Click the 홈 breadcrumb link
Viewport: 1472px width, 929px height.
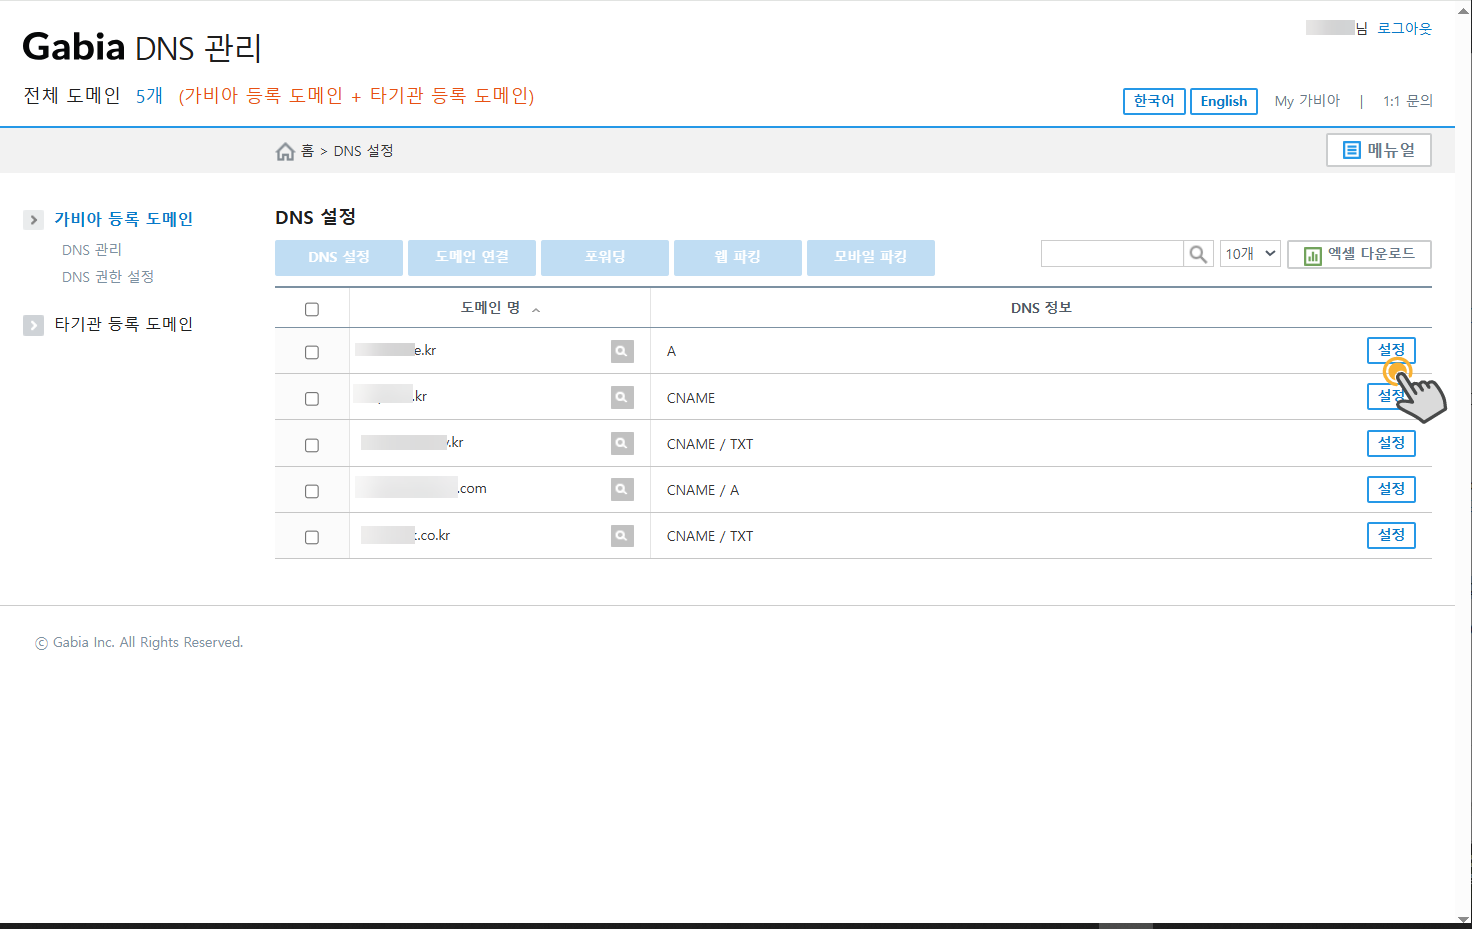click(x=307, y=151)
